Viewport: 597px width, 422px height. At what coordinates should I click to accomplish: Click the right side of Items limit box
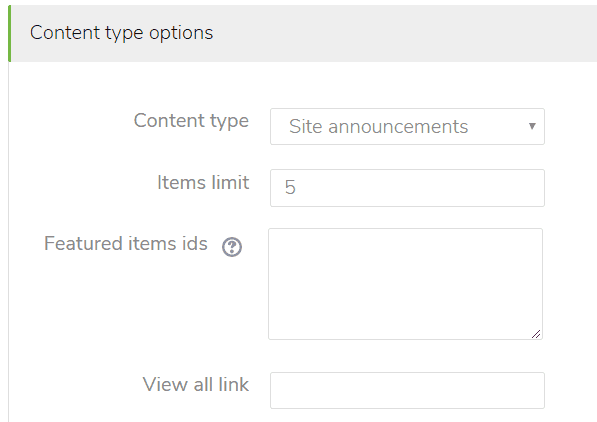525,188
